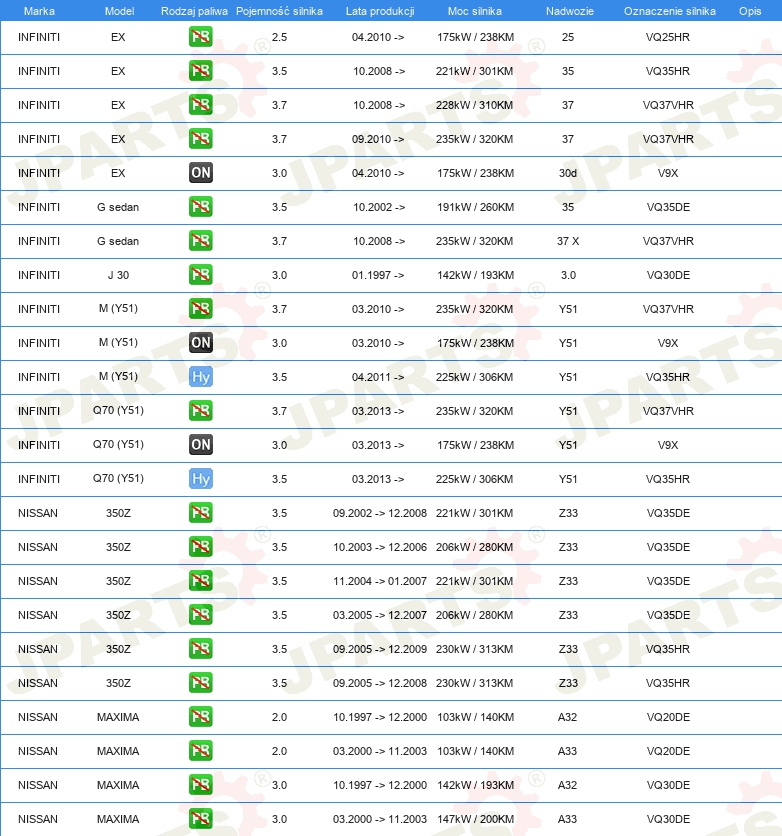Image resolution: width=782 pixels, height=836 pixels.
Task: Select G sedan model in 3.5 row
Action: [118, 207]
